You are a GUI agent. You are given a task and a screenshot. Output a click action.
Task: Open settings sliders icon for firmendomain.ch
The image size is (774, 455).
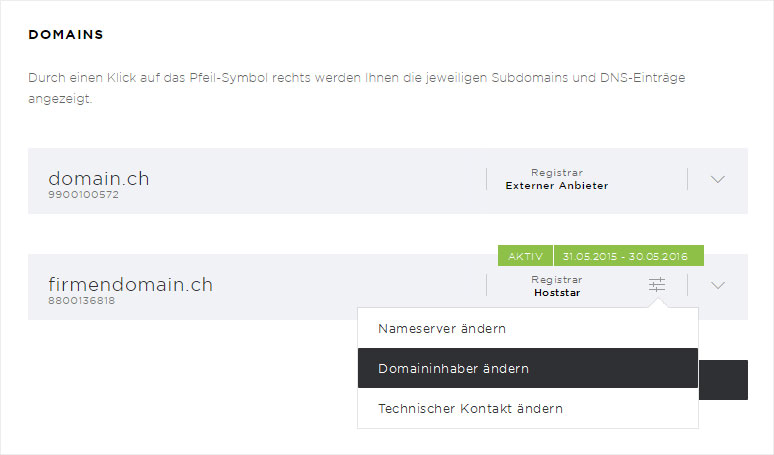point(657,285)
